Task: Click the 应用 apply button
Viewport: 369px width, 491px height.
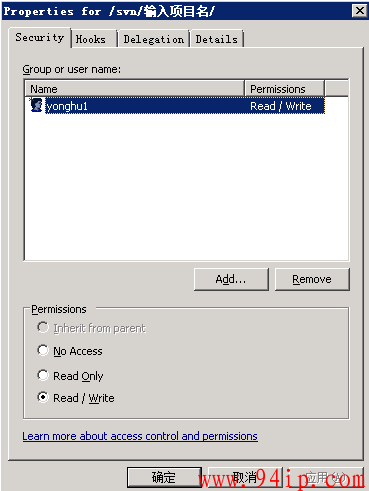Action: pos(325,477)
